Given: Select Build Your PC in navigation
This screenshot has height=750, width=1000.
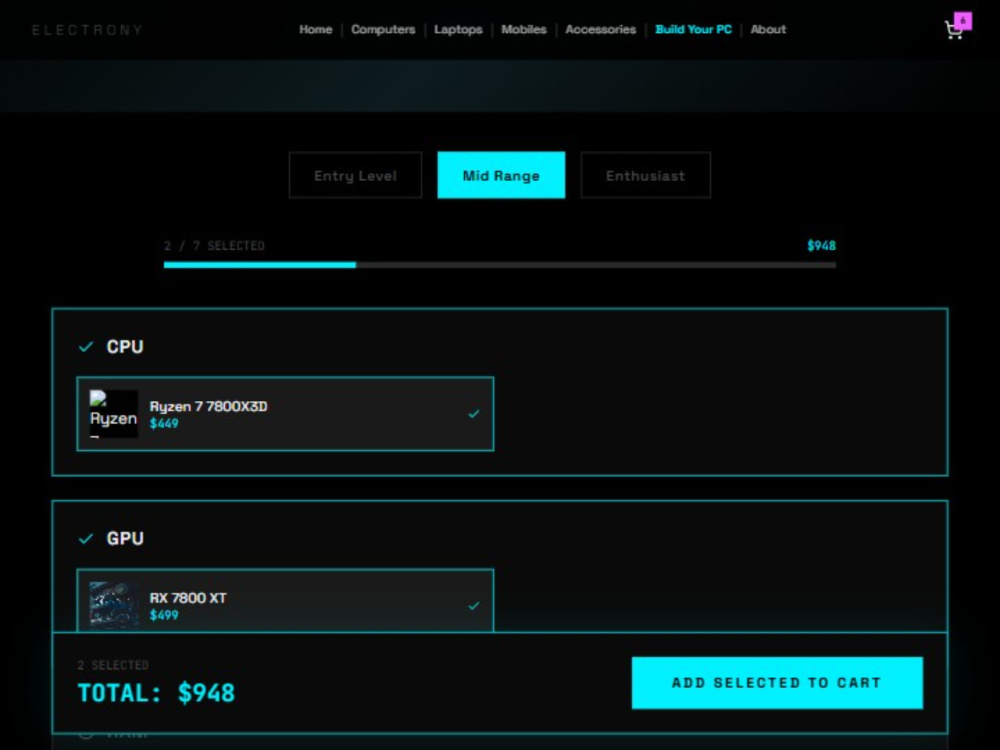Looking at the screenshot, I should [x=693, y=29].
